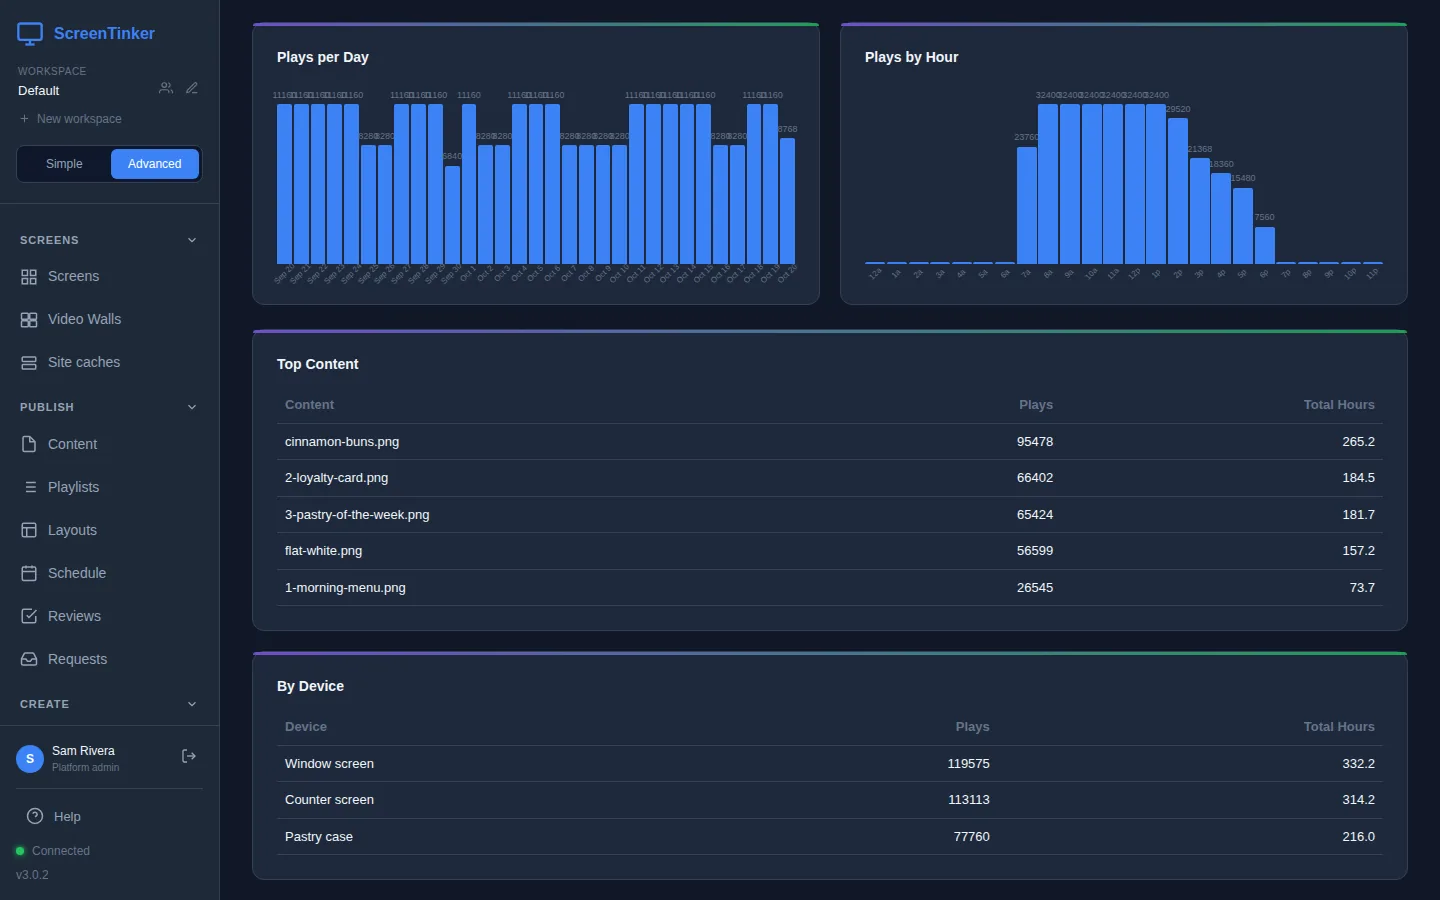Click the plus icon for New workspace

tap(24, 119)
